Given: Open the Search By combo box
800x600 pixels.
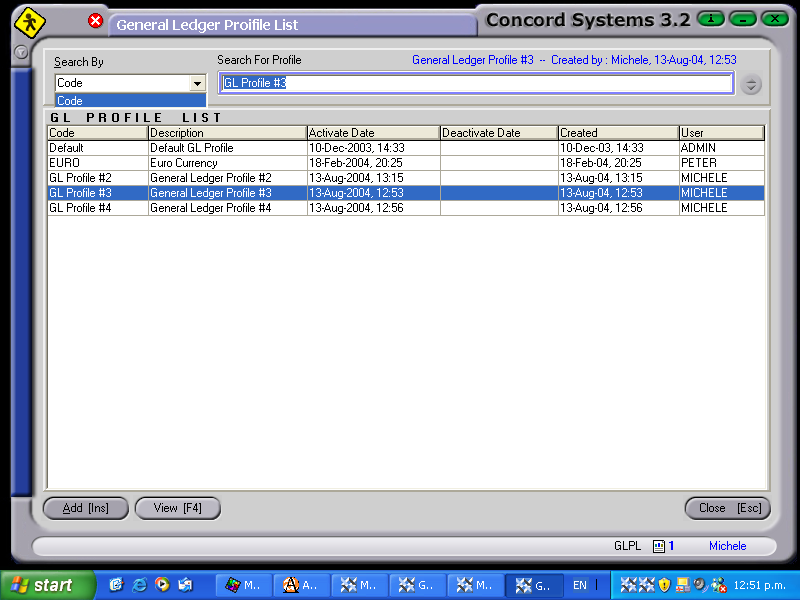Looking at the screenshot, I should 195,83.
